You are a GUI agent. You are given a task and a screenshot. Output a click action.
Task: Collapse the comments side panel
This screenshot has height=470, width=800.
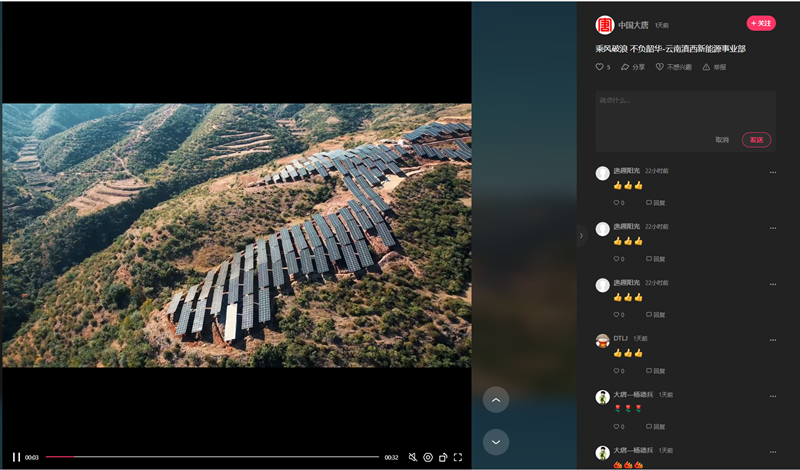point(581,236)
